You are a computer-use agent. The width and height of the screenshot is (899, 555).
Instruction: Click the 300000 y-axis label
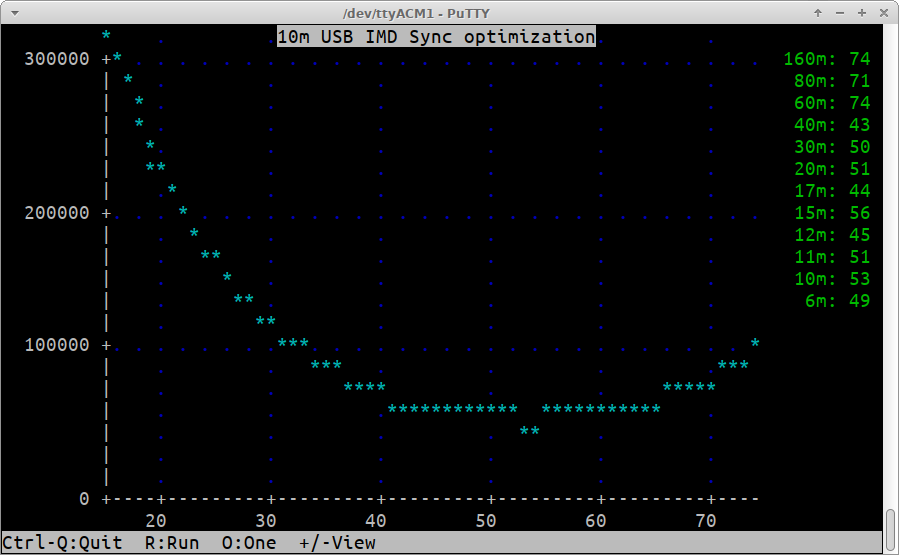[56, 59]
